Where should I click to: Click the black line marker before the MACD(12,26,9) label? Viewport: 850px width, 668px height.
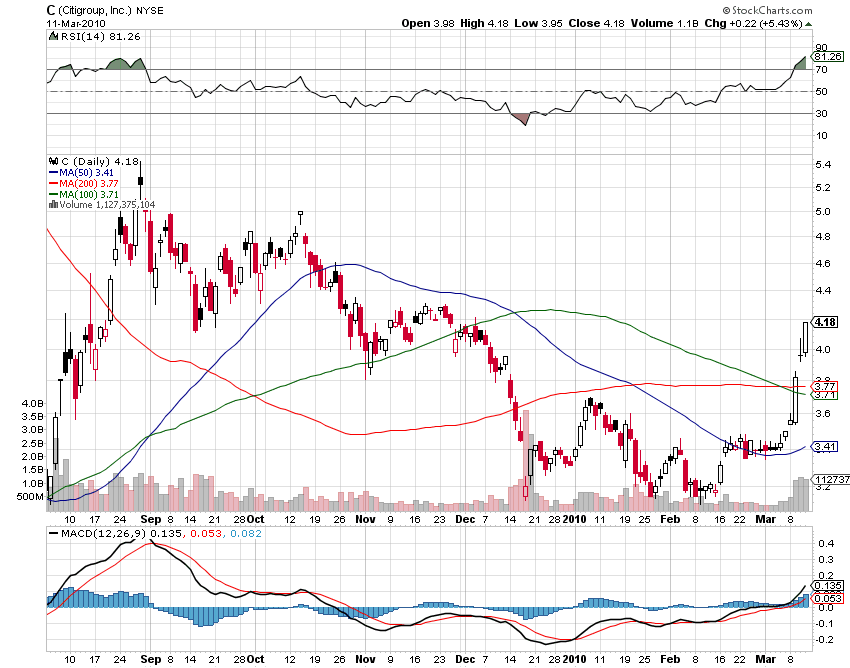(53, 534)
